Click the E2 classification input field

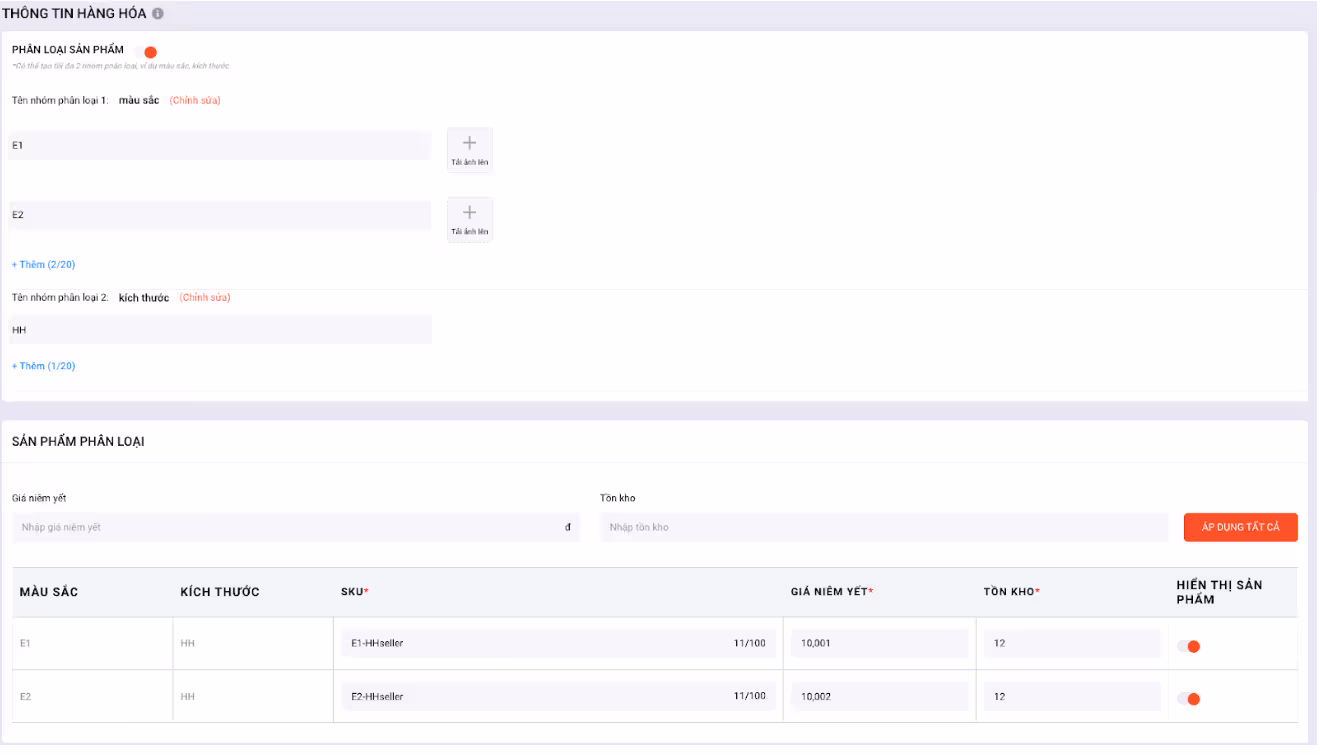point(220,215)
